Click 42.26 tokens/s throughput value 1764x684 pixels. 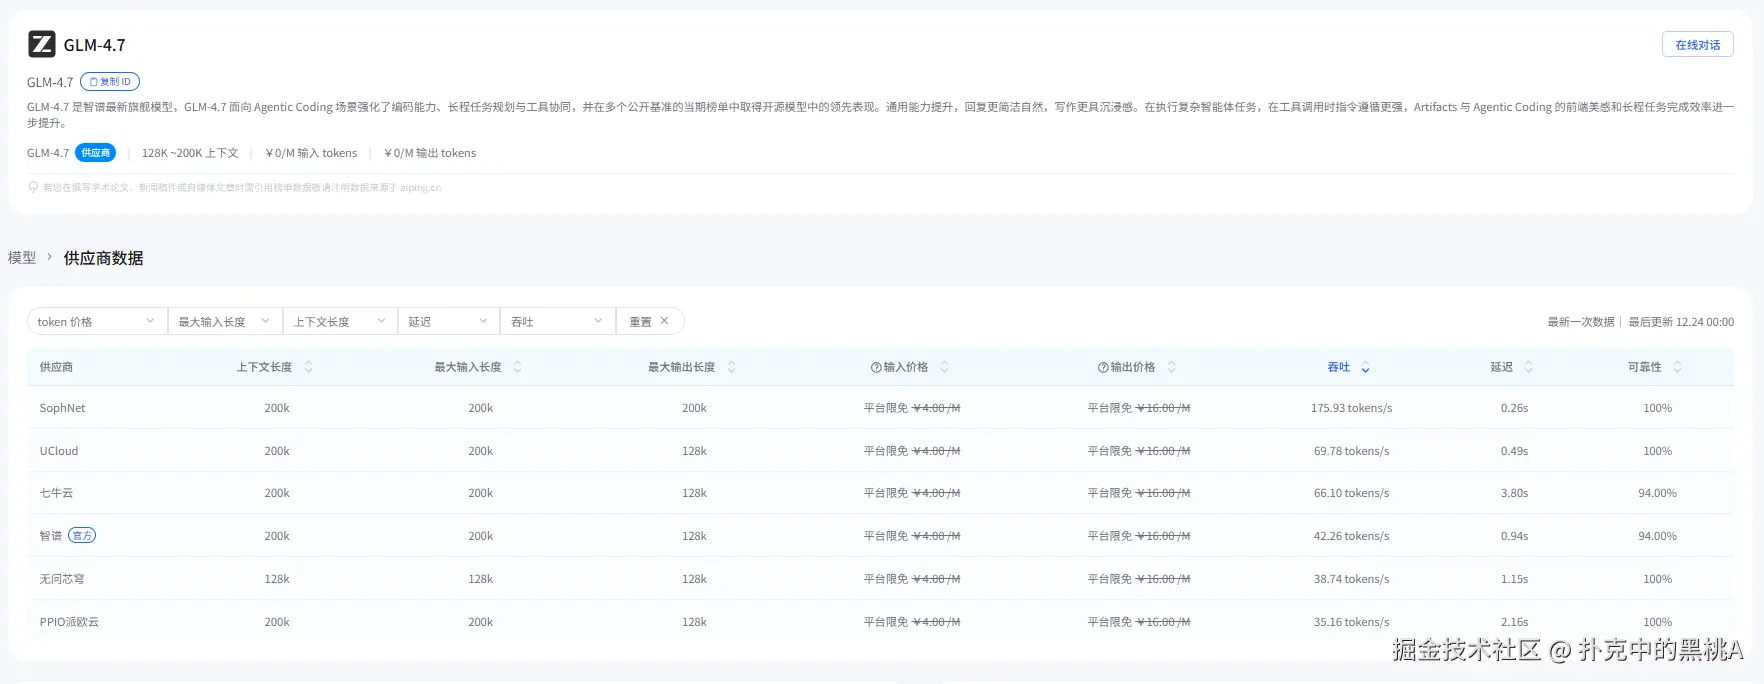1351,536
